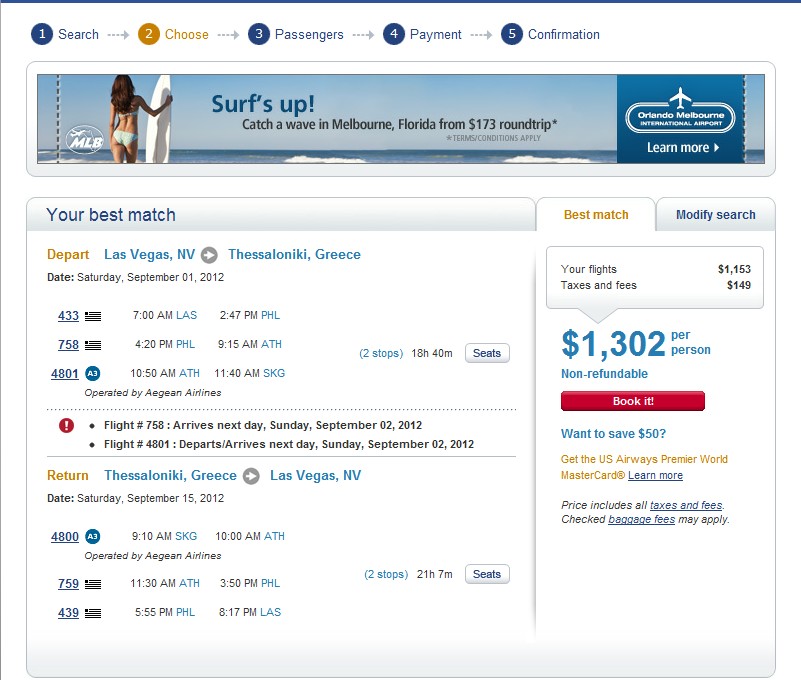Click the Aegean A3 icon beside flight 4801
The image size is (801, 680).
[92, 373]
